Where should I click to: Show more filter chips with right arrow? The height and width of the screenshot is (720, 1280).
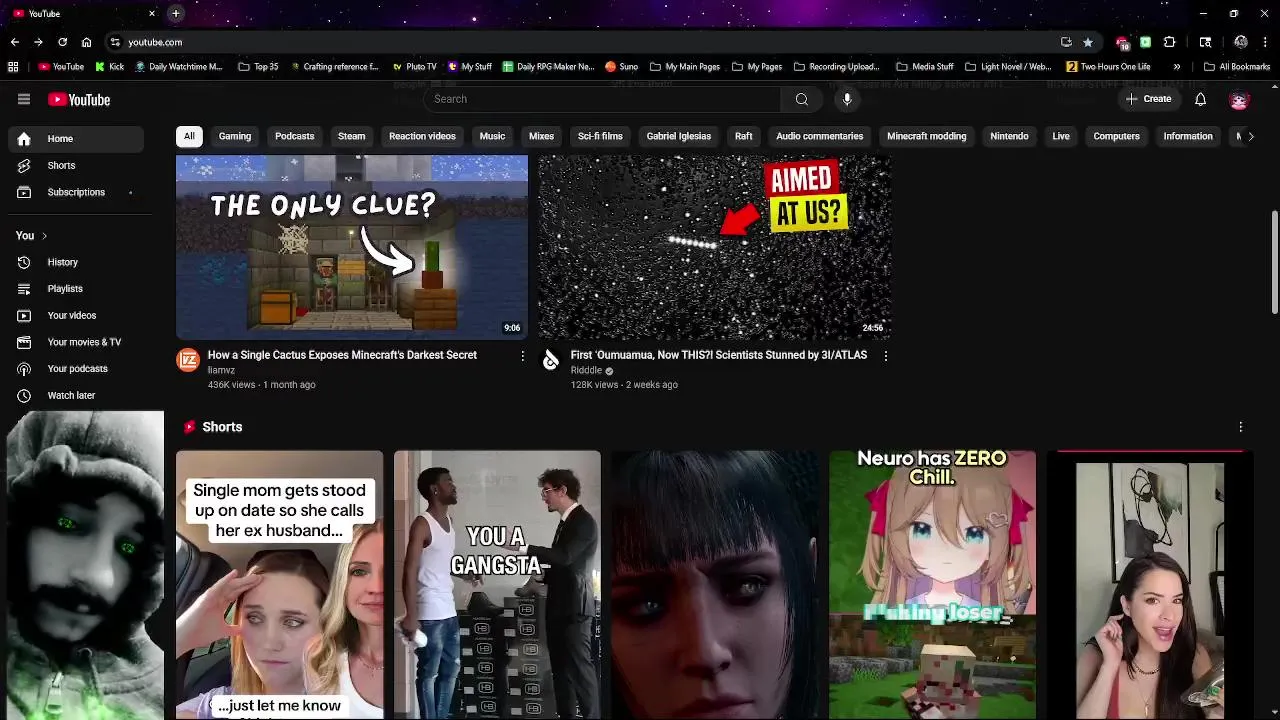pos(1250,136)
